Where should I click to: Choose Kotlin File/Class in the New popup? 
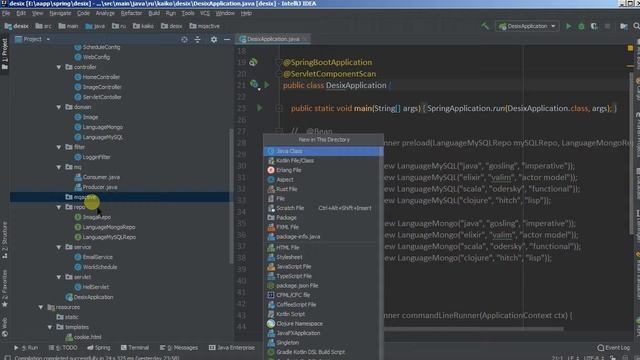[x=322, y=160]
